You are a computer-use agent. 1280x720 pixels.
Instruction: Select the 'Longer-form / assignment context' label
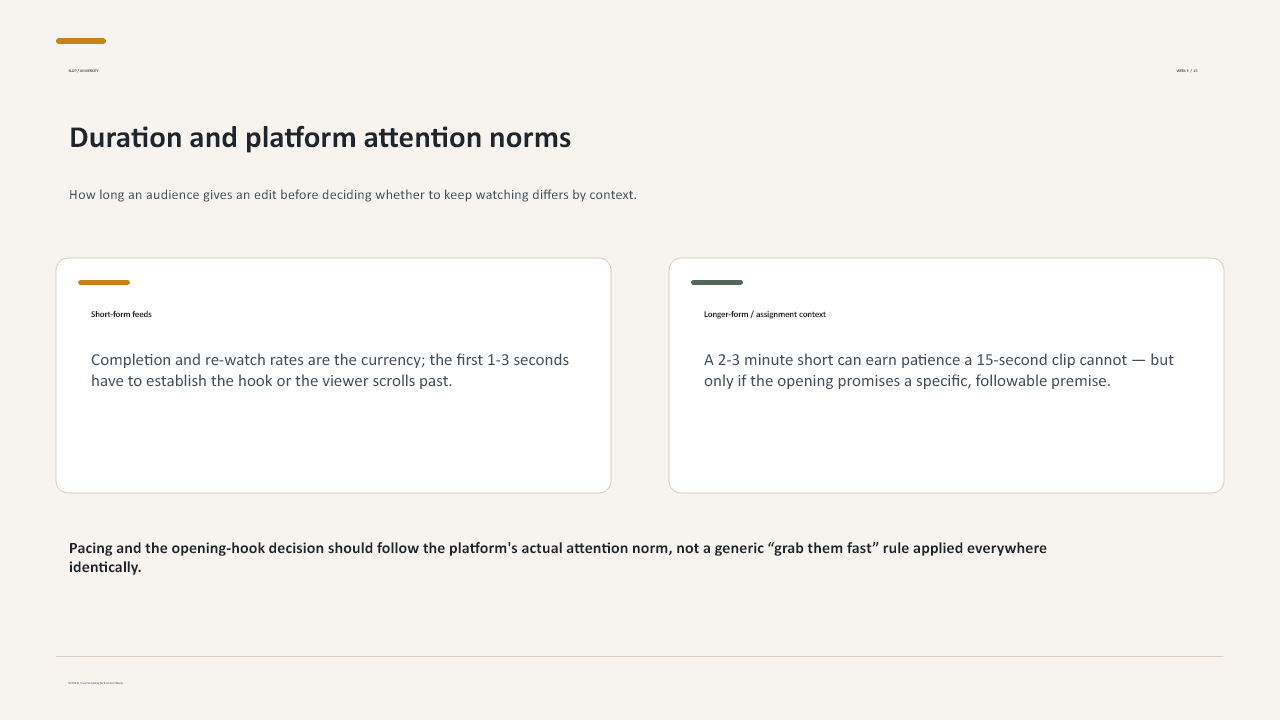tap(765, 314)
